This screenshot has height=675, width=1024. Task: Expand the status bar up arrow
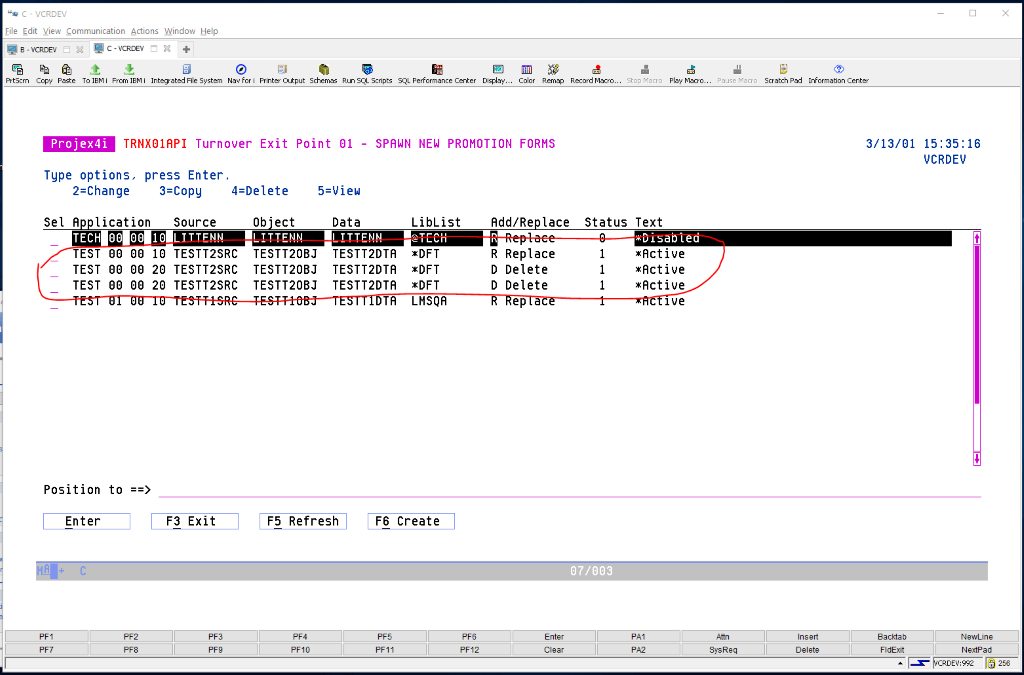click(901, 663)
